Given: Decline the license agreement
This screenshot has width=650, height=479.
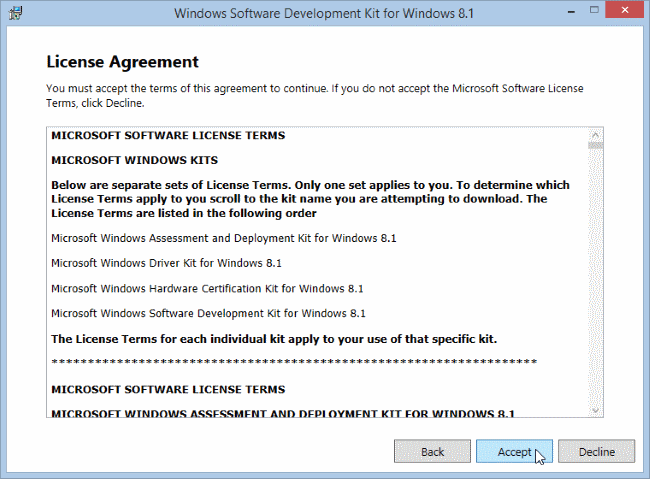Looking at the screenshot, I should [596, 451].
